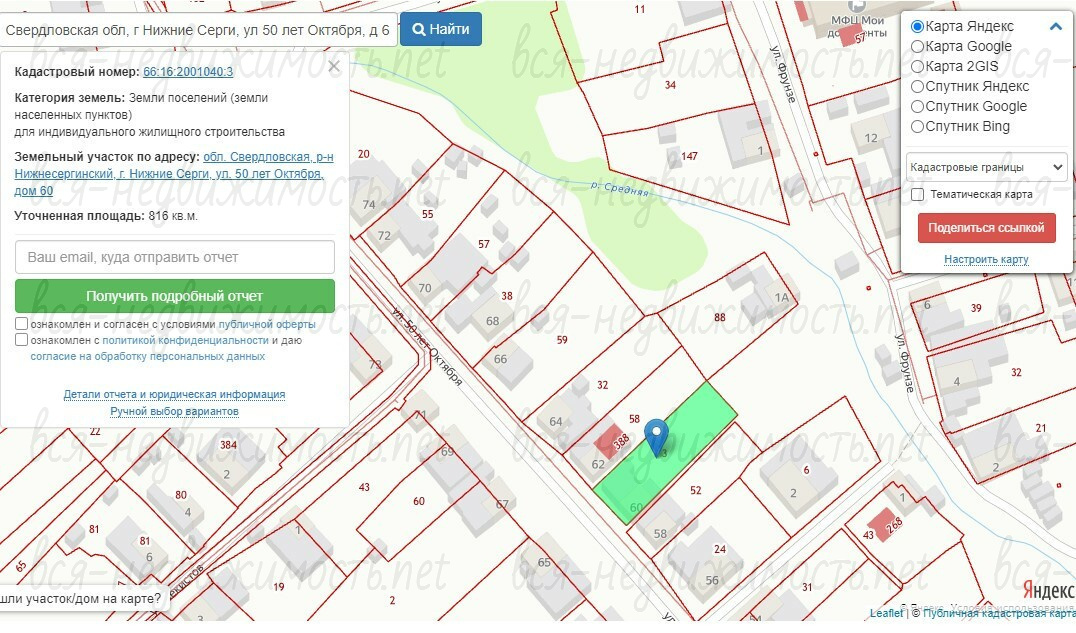Click the Найти search button
Screen dimensions: 1076x633
pyautogui.click(x=441, y=30)
